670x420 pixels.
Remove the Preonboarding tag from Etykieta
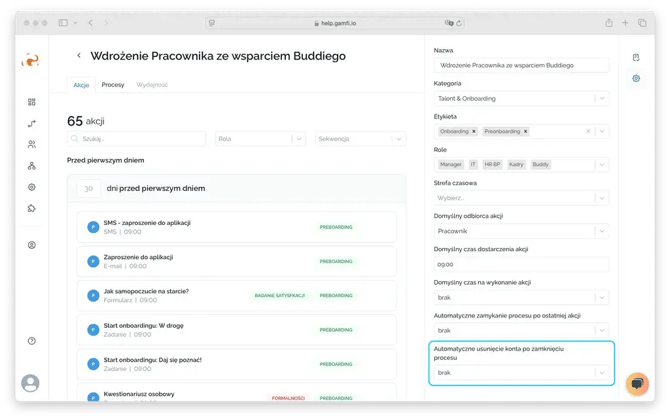coord(525,131)
